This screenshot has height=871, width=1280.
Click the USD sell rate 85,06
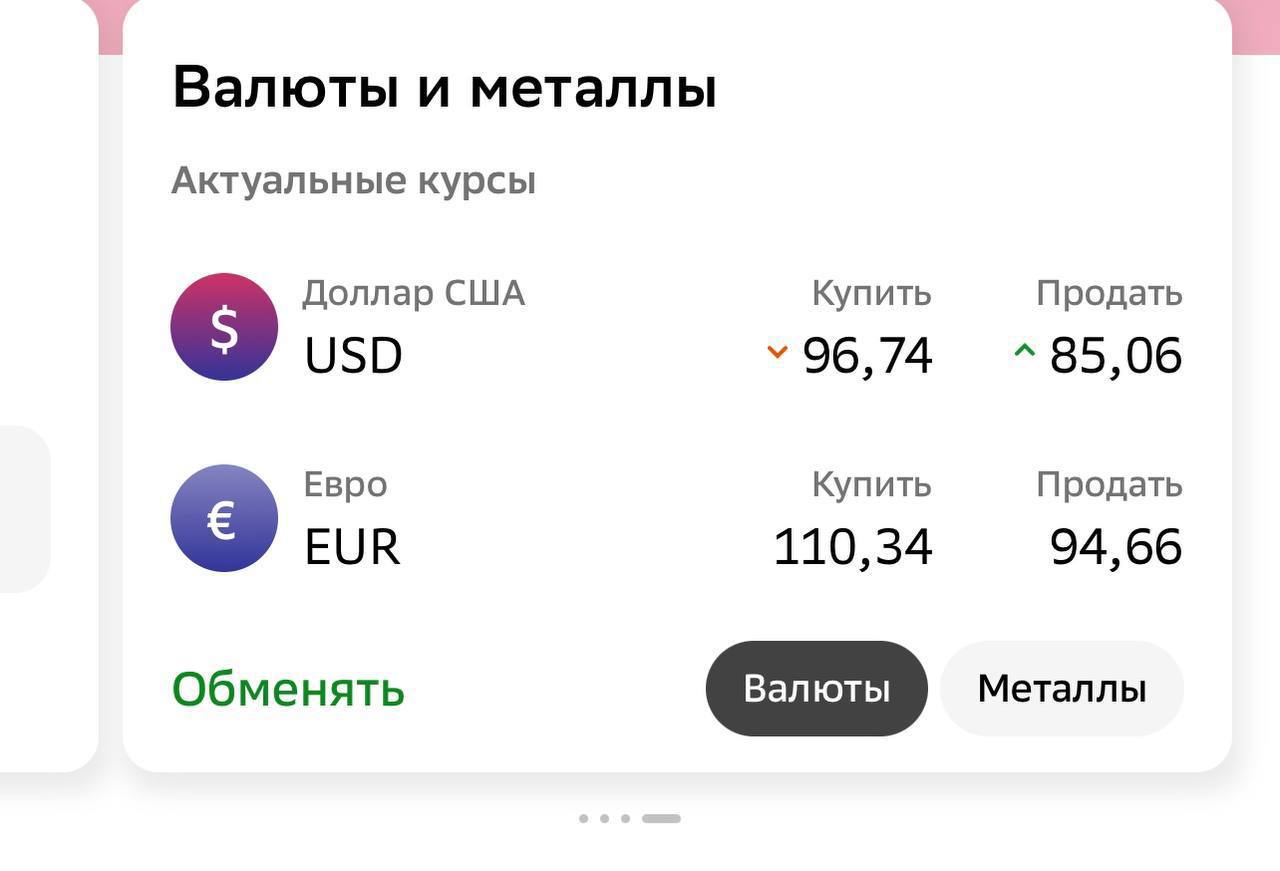[1115, 356]
